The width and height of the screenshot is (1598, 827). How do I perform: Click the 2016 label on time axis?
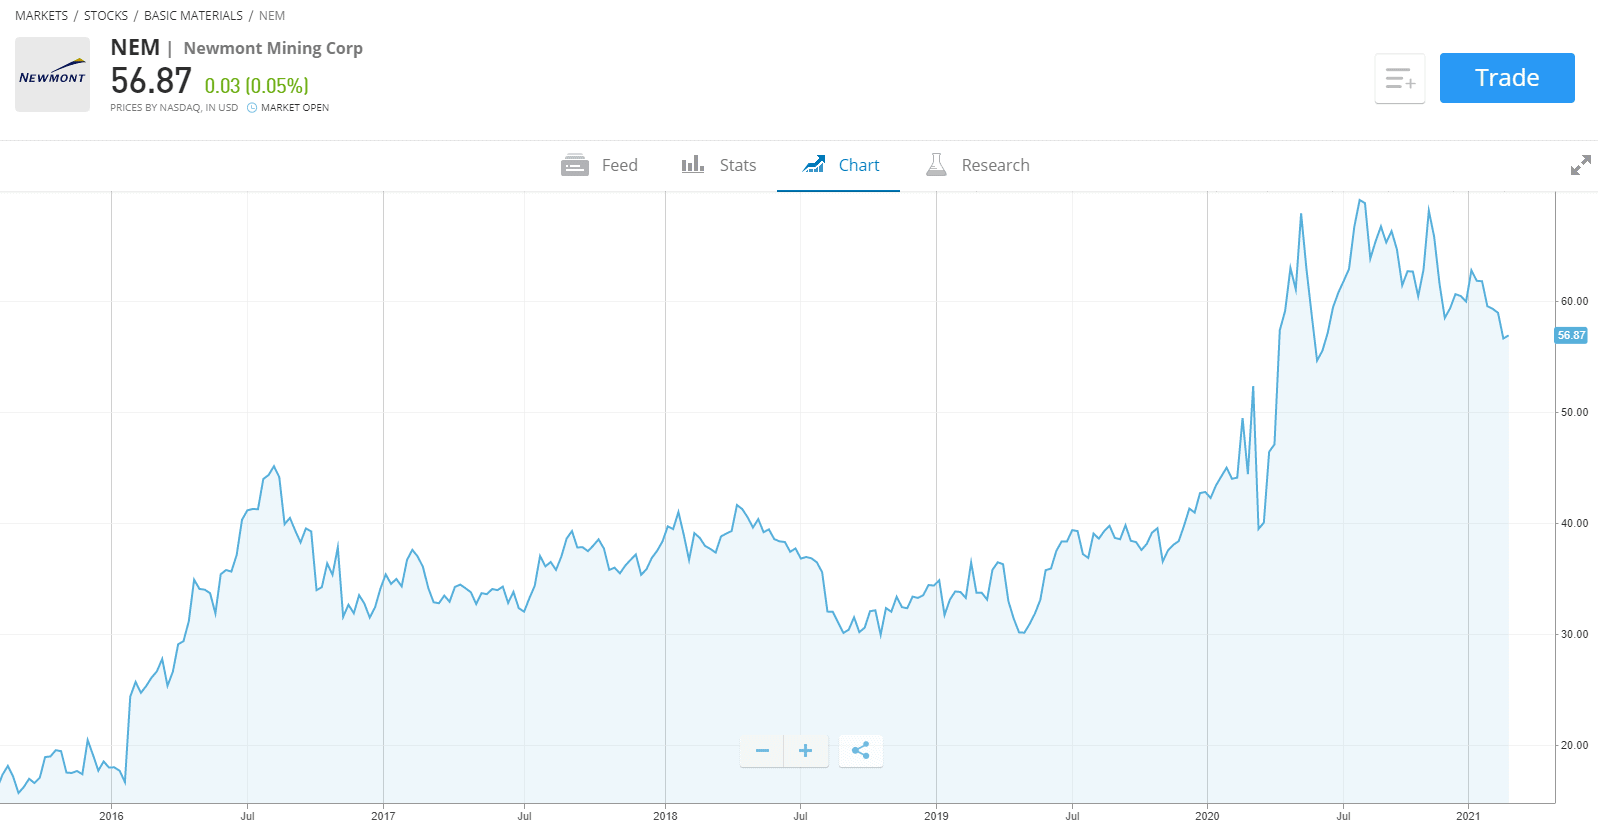111,816
